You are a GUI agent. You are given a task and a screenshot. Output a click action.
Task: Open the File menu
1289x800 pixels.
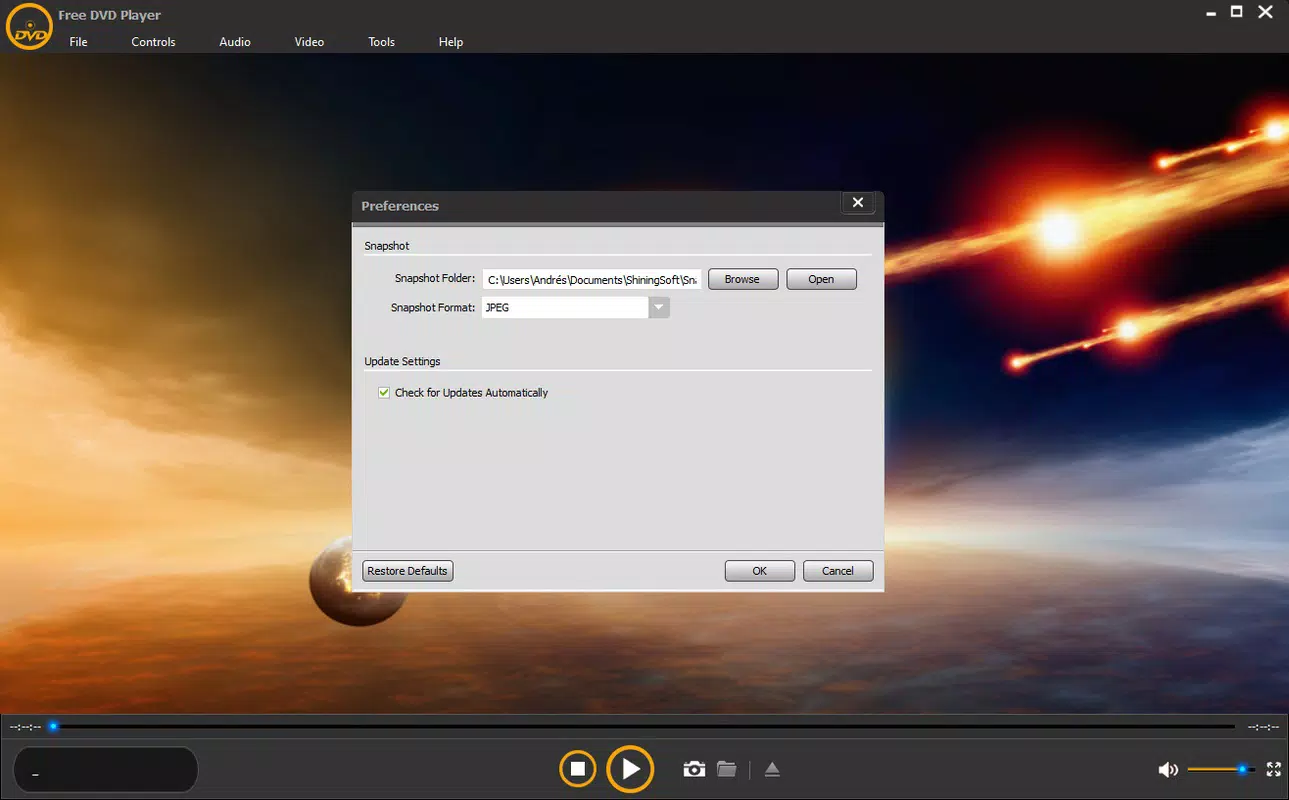(x=79, y=42)
